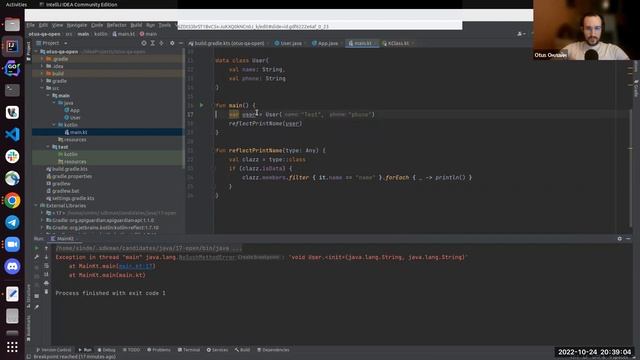The image size is (640, 360).
Task: Open Telegram from the dock
Action: [12, 222]
